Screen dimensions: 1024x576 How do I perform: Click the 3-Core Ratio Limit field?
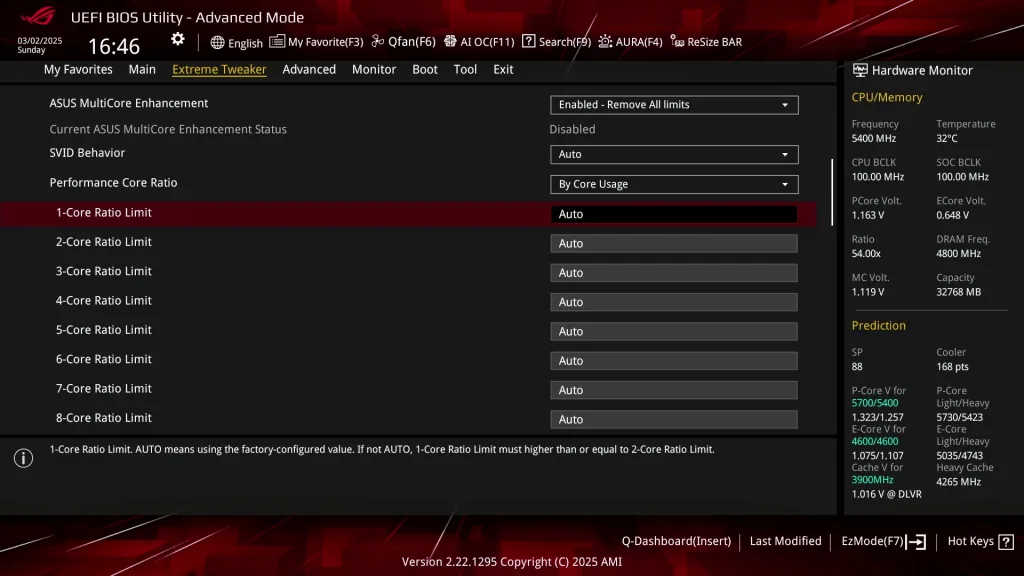674,273
